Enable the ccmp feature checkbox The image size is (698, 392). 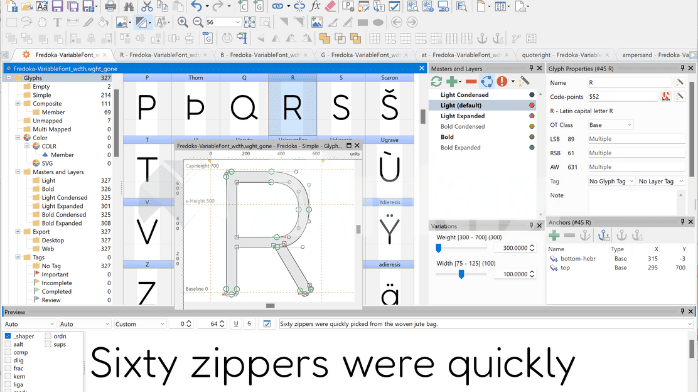click(x=8, y=352)
